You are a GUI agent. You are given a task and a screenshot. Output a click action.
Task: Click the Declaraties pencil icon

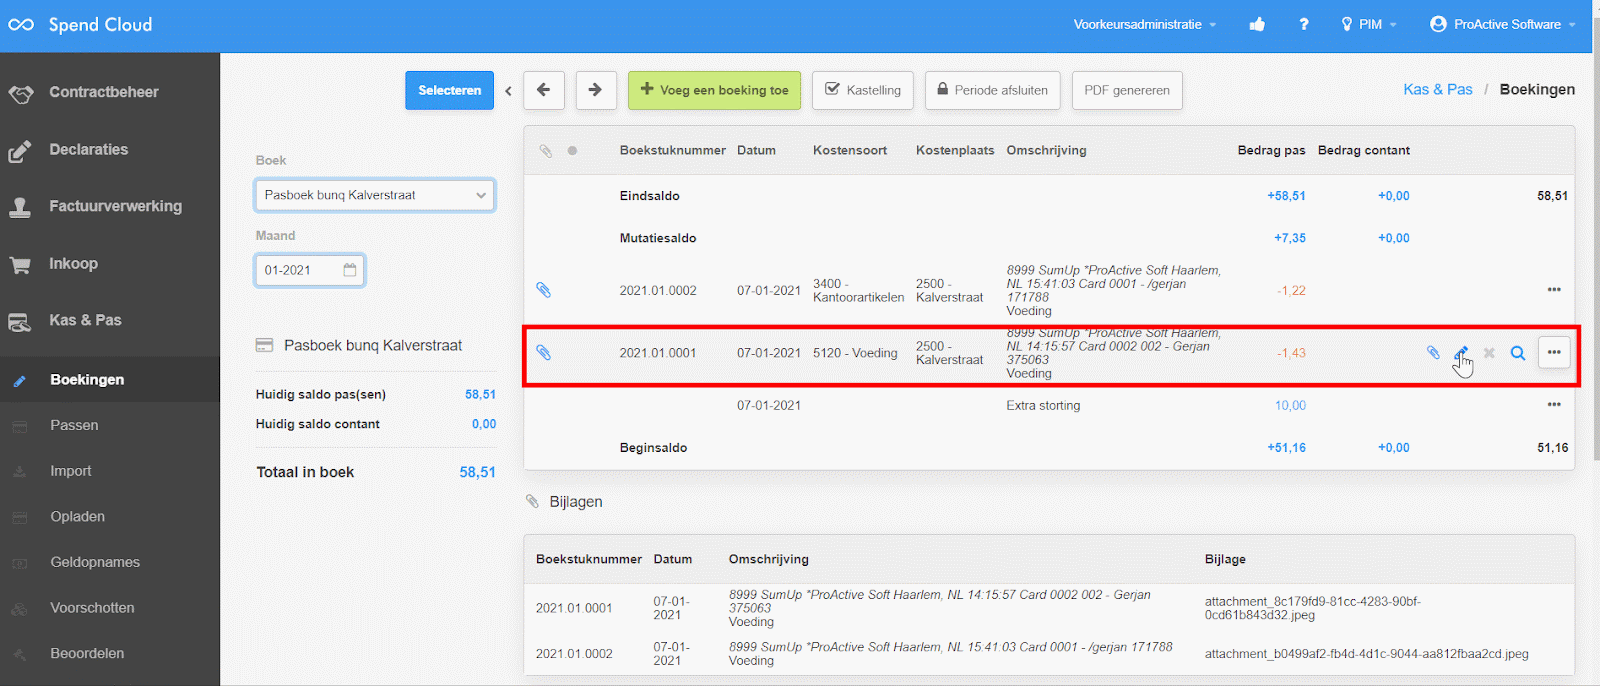tap(20, 151)
